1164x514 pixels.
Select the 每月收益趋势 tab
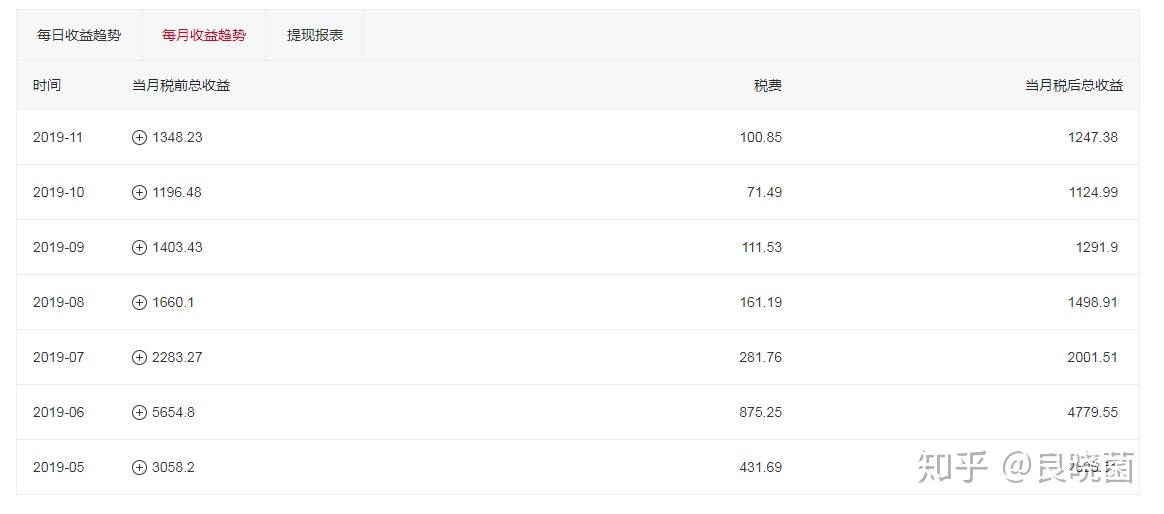point(204,35)
